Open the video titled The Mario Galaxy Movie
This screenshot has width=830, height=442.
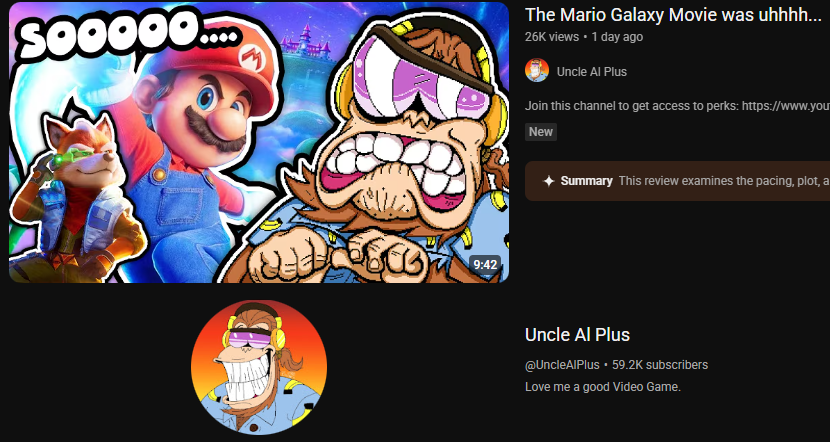(x=673, y=15)
